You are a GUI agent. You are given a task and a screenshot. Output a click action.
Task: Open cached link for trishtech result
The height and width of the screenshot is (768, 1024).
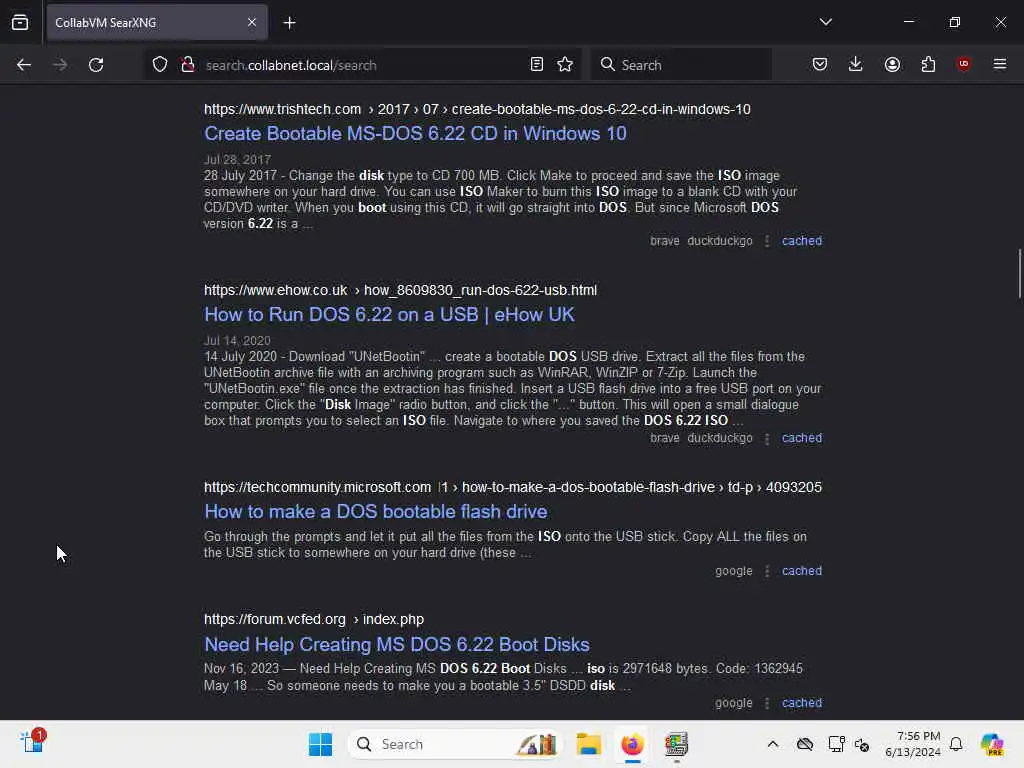(802, 240)
